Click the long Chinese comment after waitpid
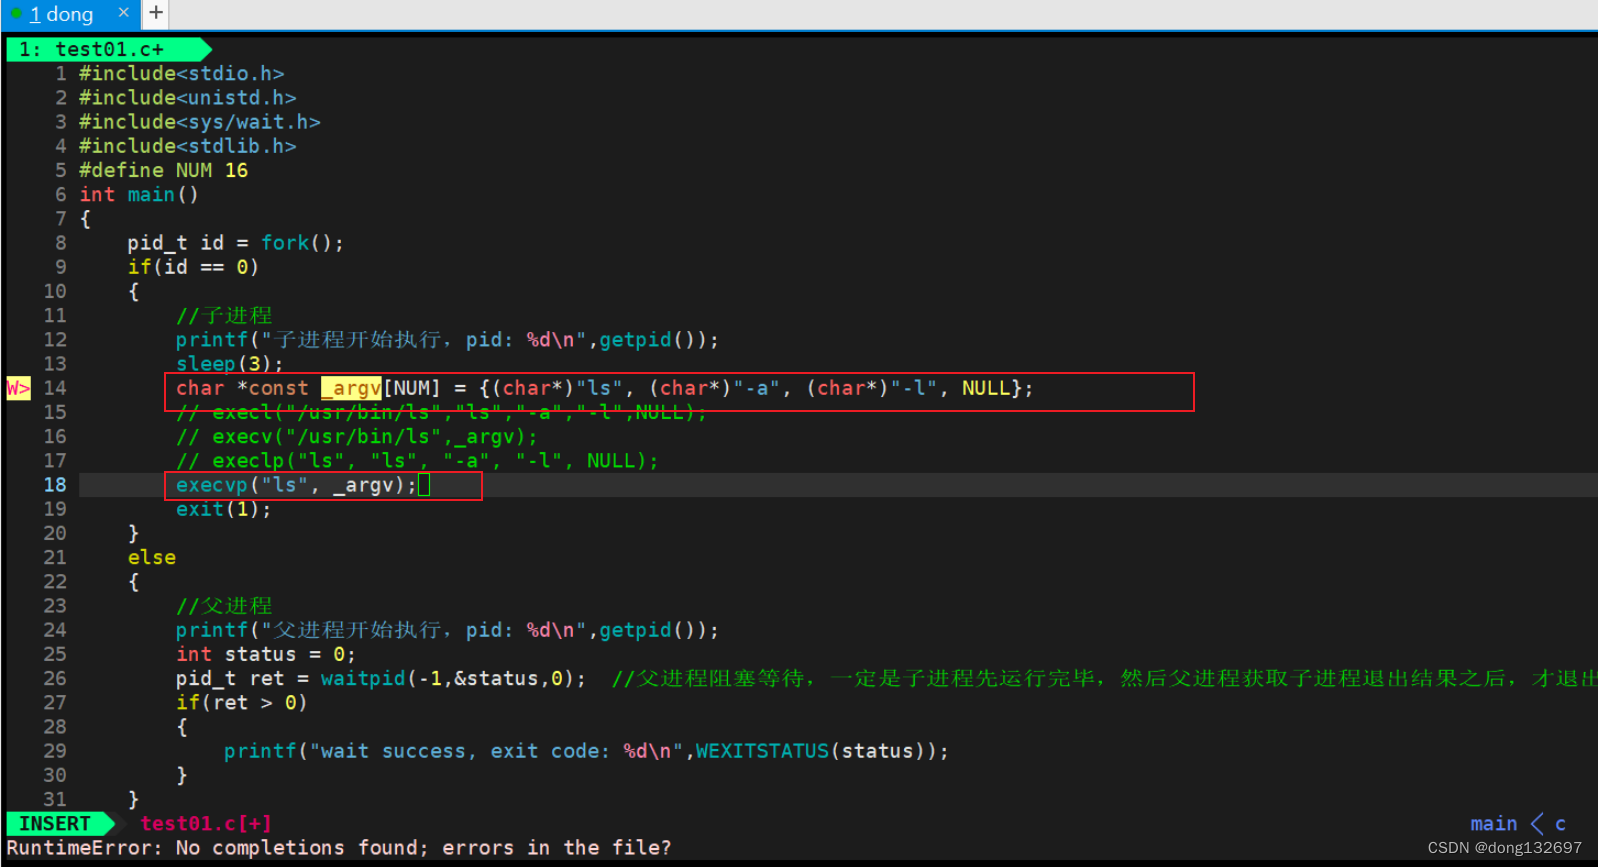 pyautogui.click(x=1104, y=678)
